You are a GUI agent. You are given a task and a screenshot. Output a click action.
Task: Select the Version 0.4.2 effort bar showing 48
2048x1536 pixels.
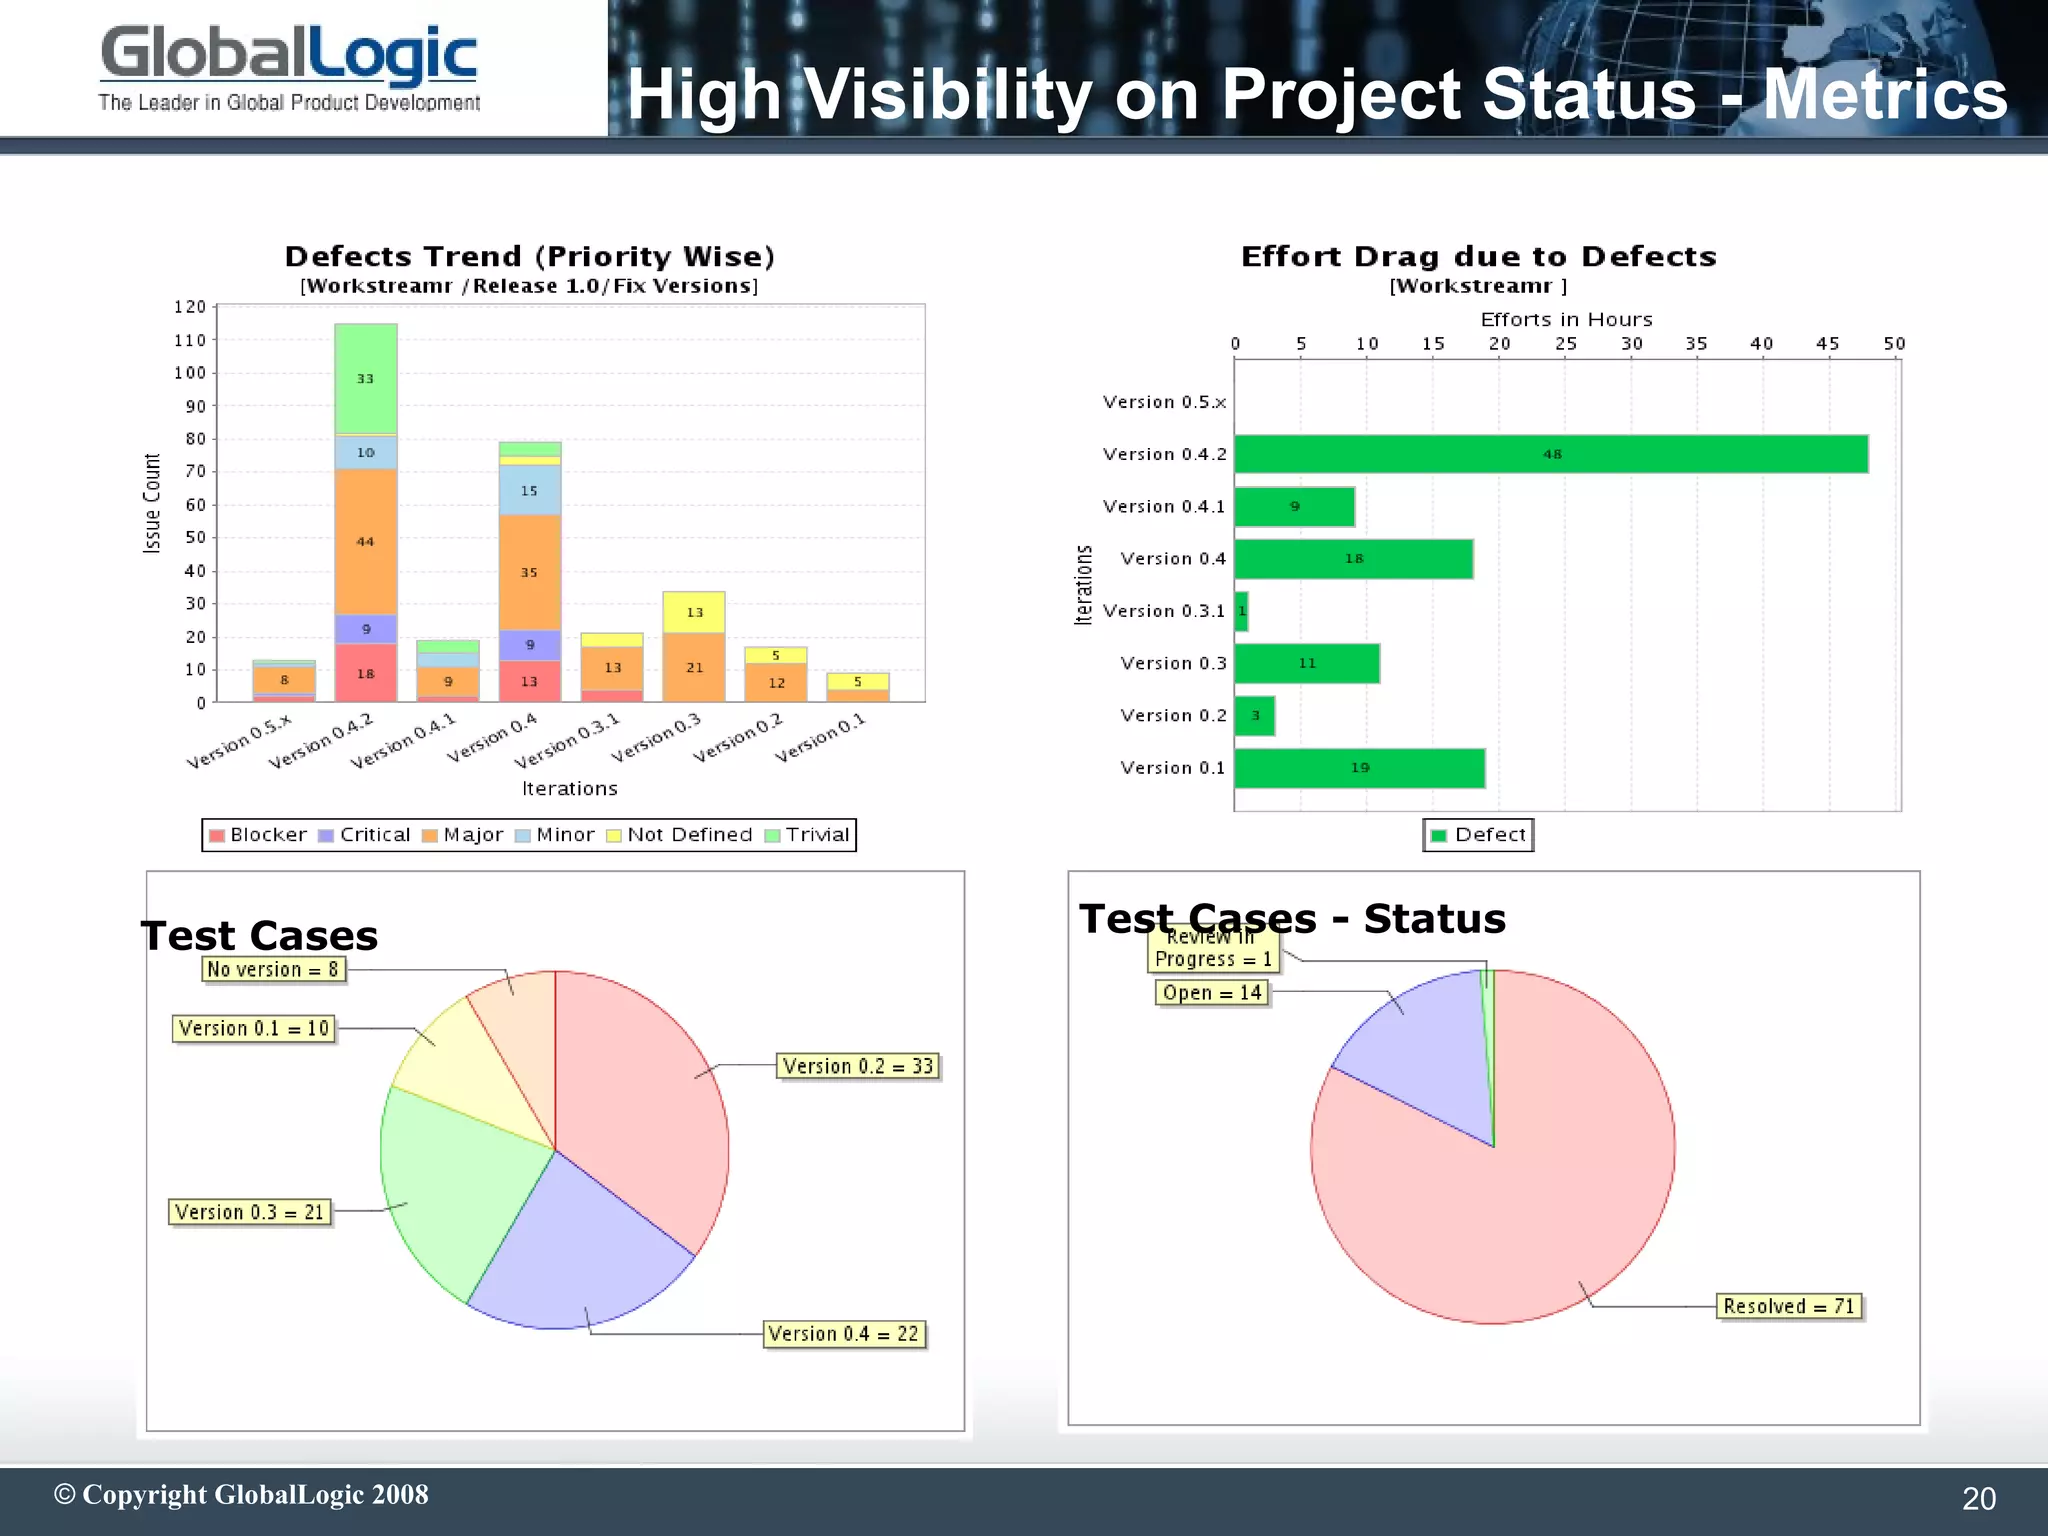coord(1550,454)
